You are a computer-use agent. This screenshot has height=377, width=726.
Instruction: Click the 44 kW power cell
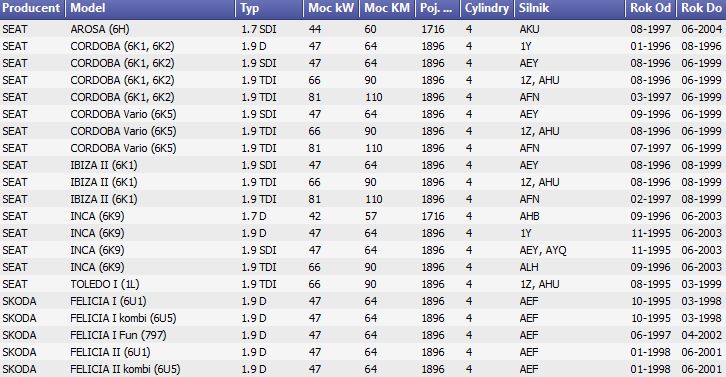click(315, 29)
